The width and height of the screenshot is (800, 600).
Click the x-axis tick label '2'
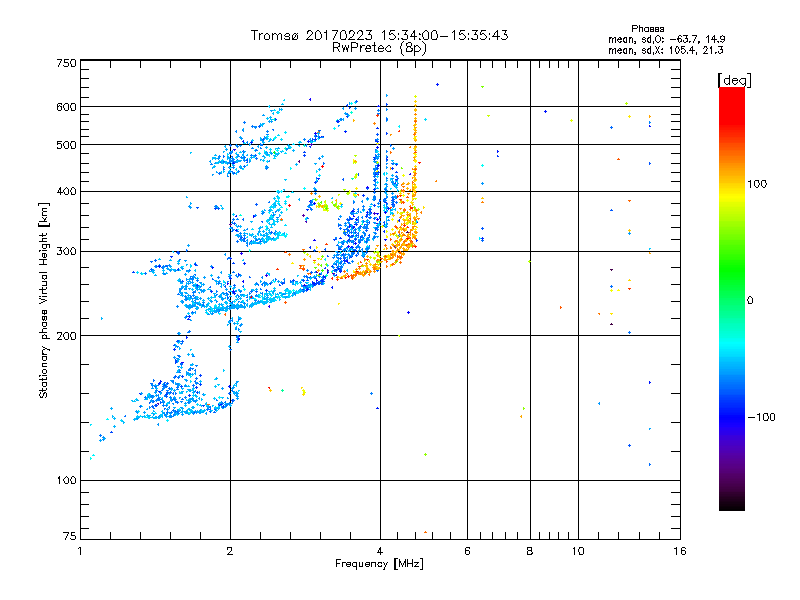(x=230, y=551)
